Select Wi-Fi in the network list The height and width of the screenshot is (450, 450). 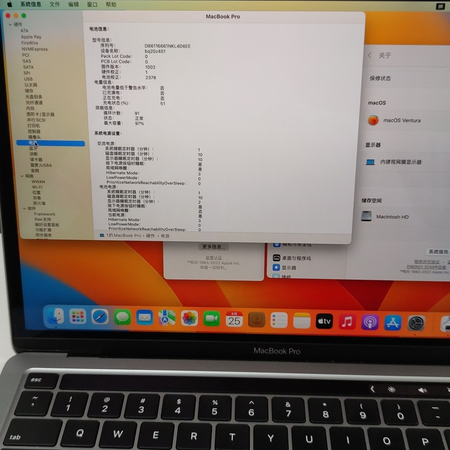(37, 187)
